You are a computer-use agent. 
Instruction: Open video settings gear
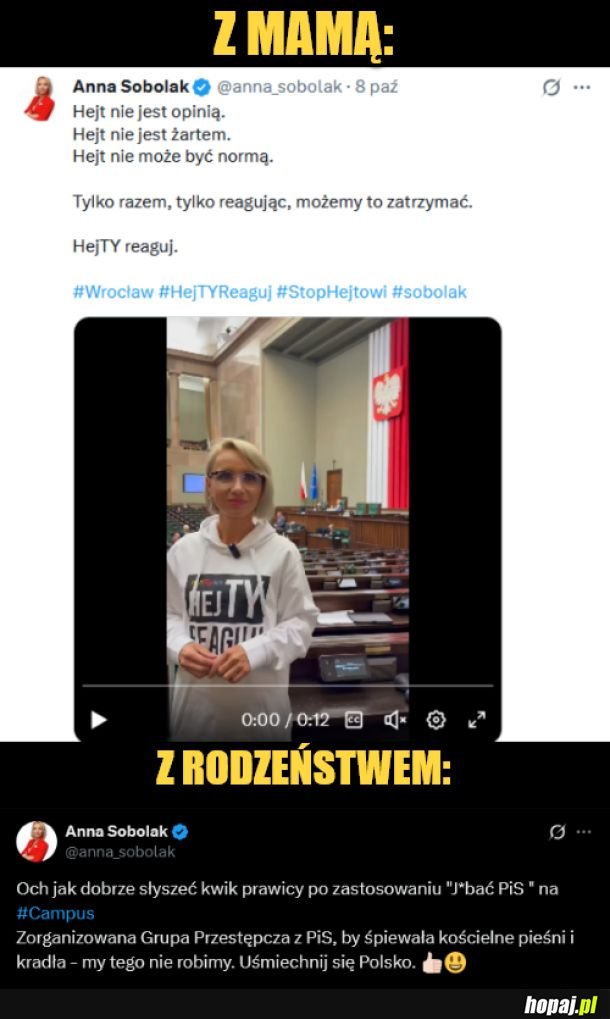436,719
